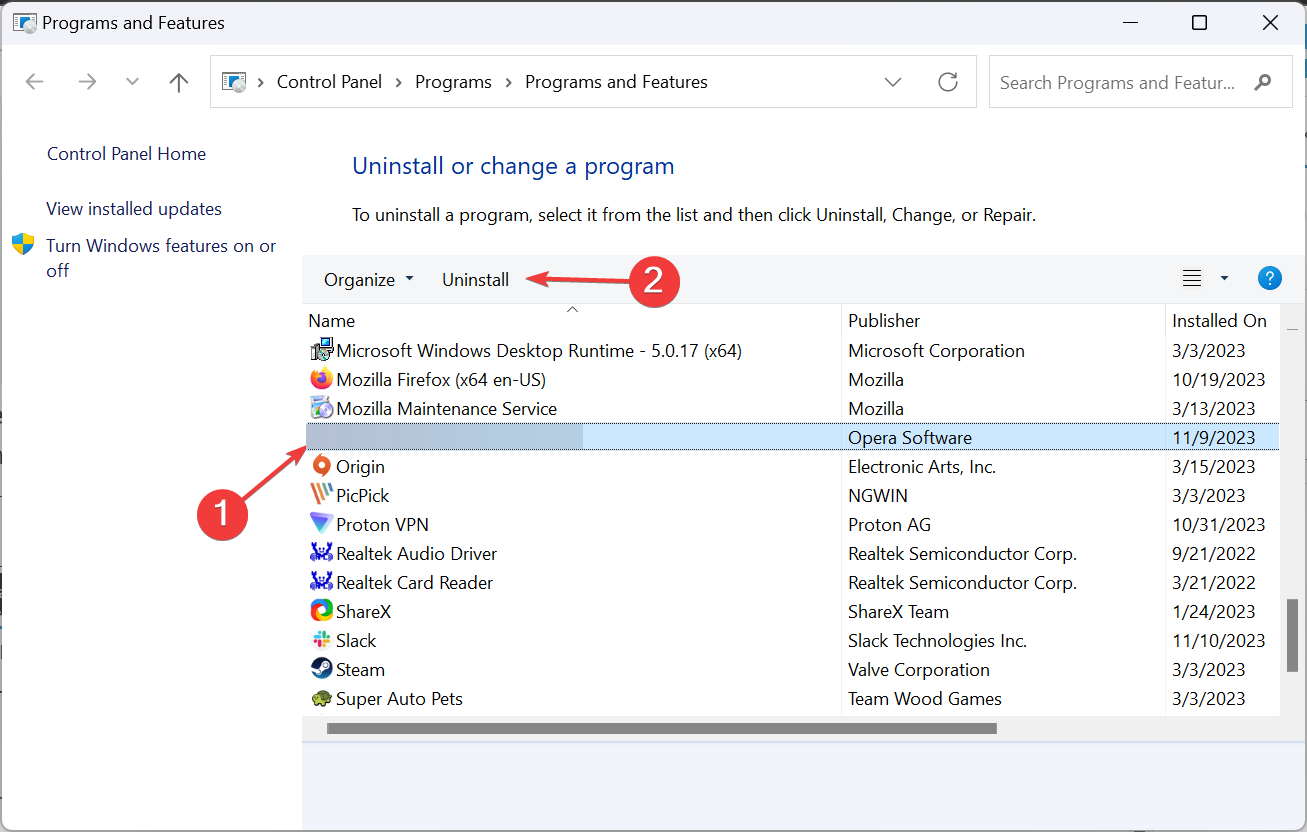The width and height of the screenshot is (1307, 832).
Task: Click the search magnifier icon
Action: point(1264,82)
